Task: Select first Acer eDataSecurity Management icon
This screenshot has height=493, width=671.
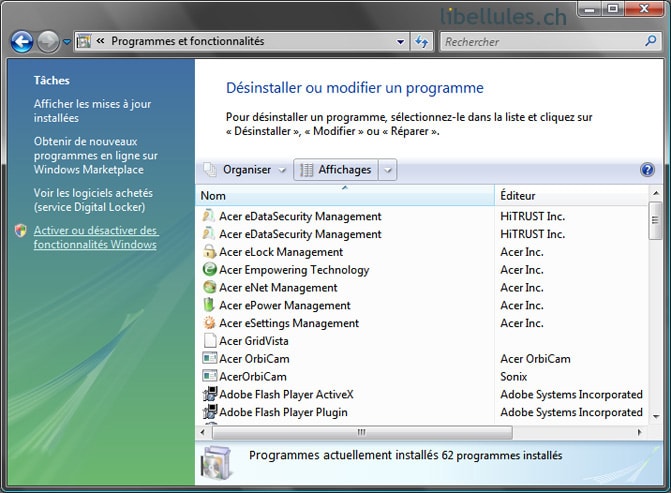Action: point(209,216)
